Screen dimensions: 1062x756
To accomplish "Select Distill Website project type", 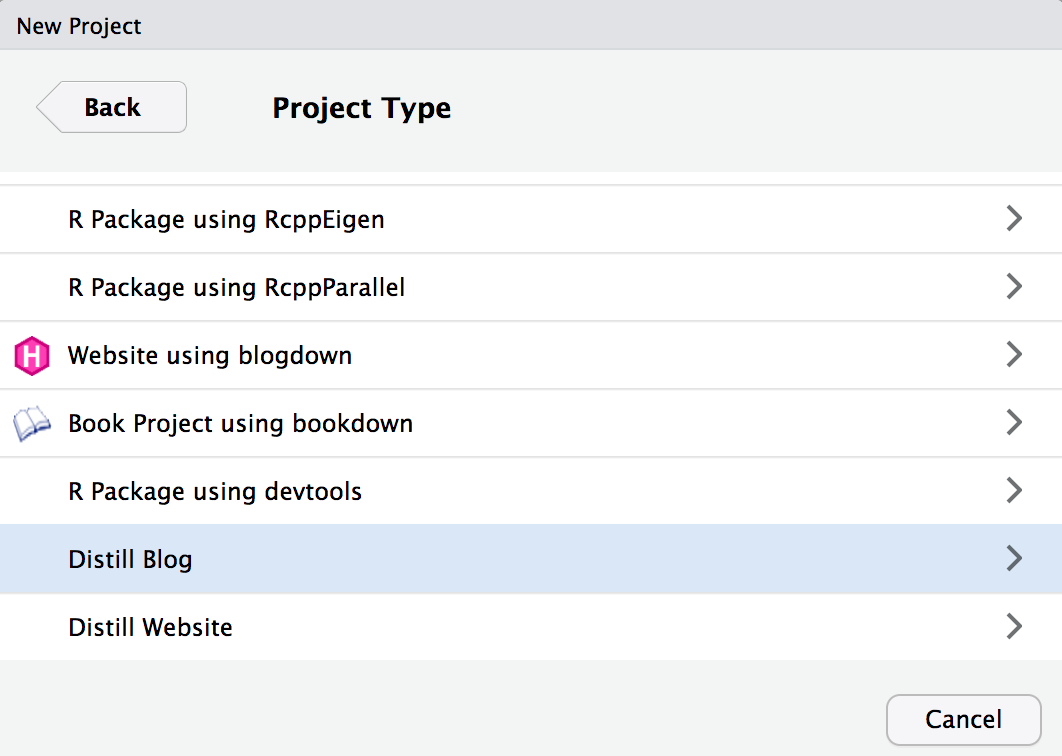I will (x=149, y=627).
